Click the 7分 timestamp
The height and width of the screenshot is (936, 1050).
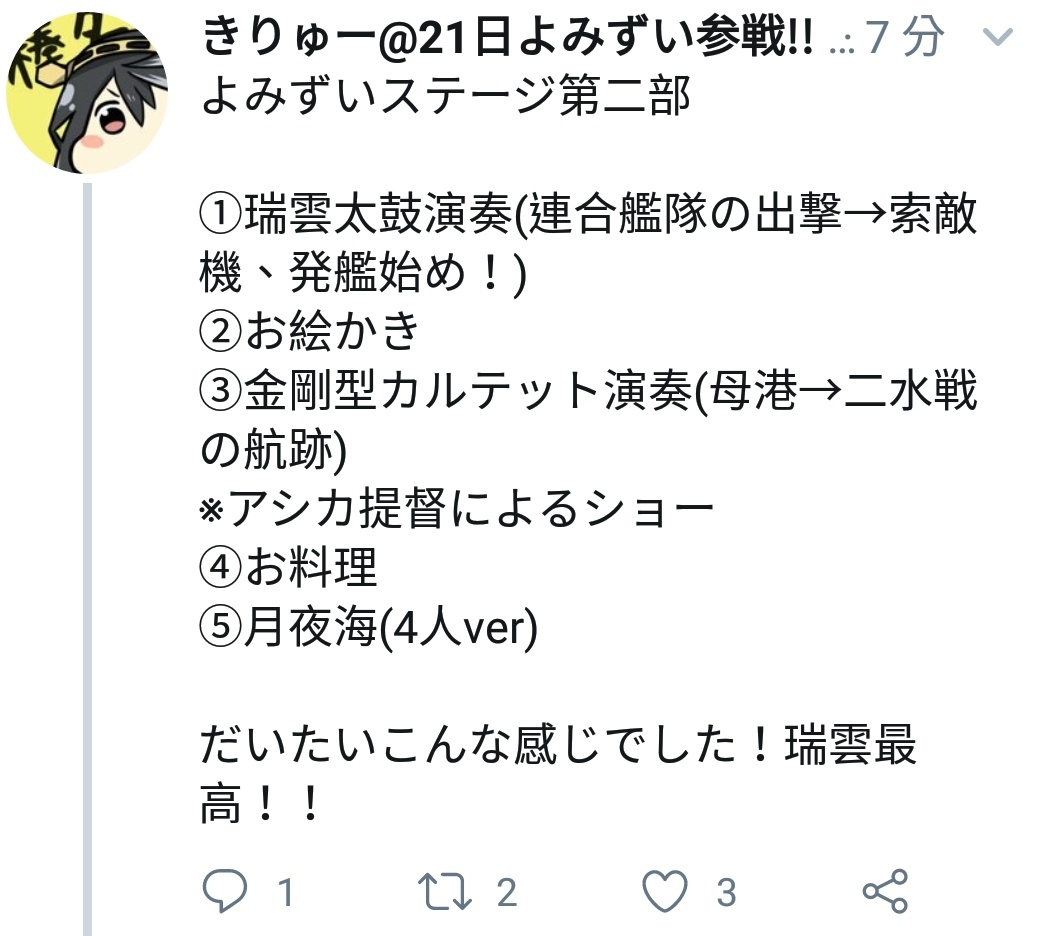tap(904, 37)
